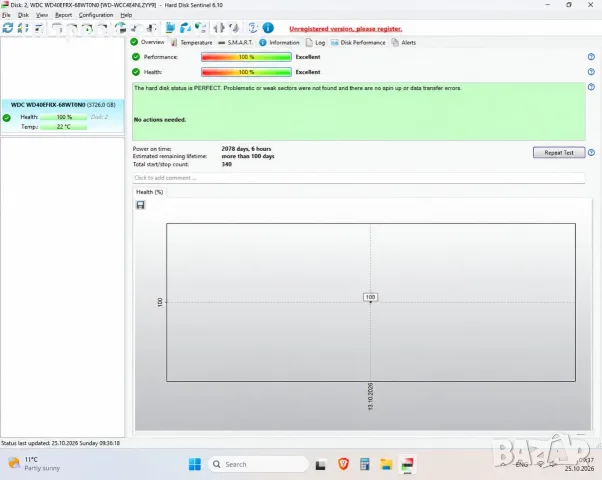The height and width of the screenshot is (480, 602).
Task: Switch to the S.M.A.R.T. tab
Action: (x=235, y=42)
